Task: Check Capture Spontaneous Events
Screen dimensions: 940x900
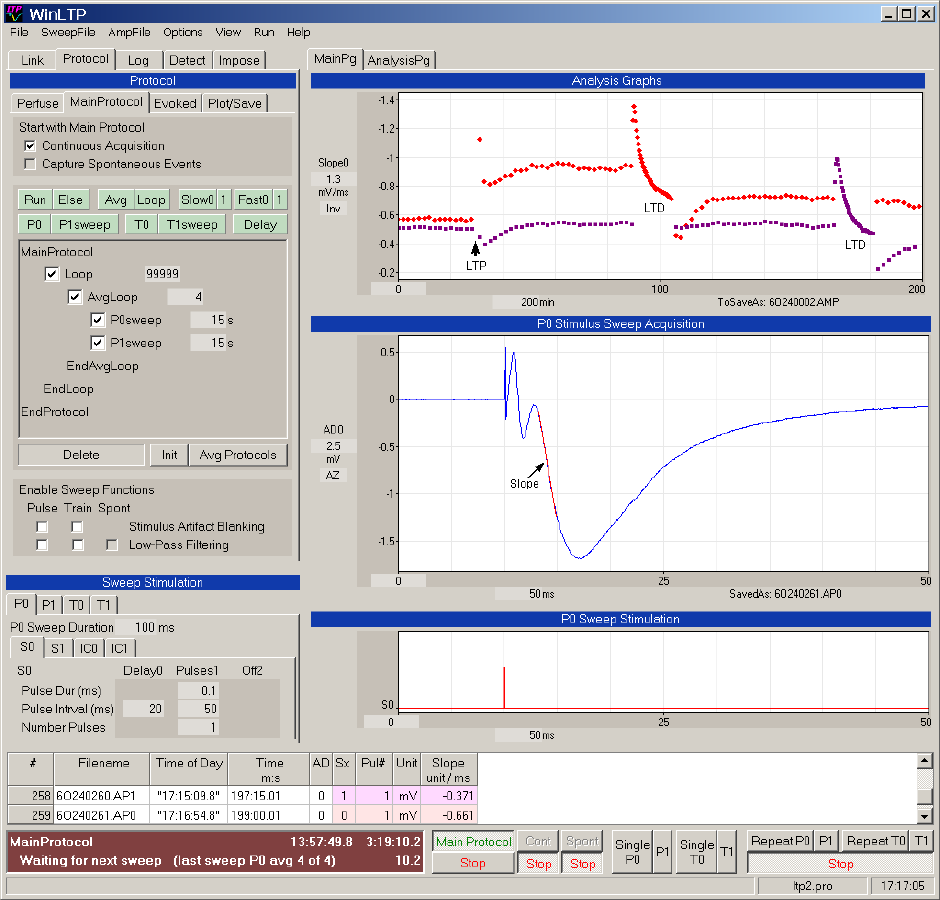Action: pos(30,164)
